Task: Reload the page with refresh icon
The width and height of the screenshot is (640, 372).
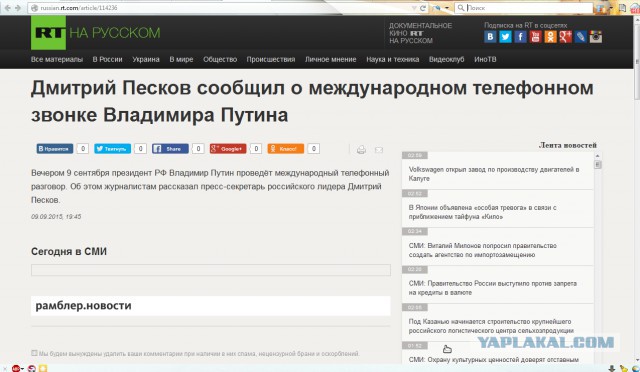Action: (423, 8)
